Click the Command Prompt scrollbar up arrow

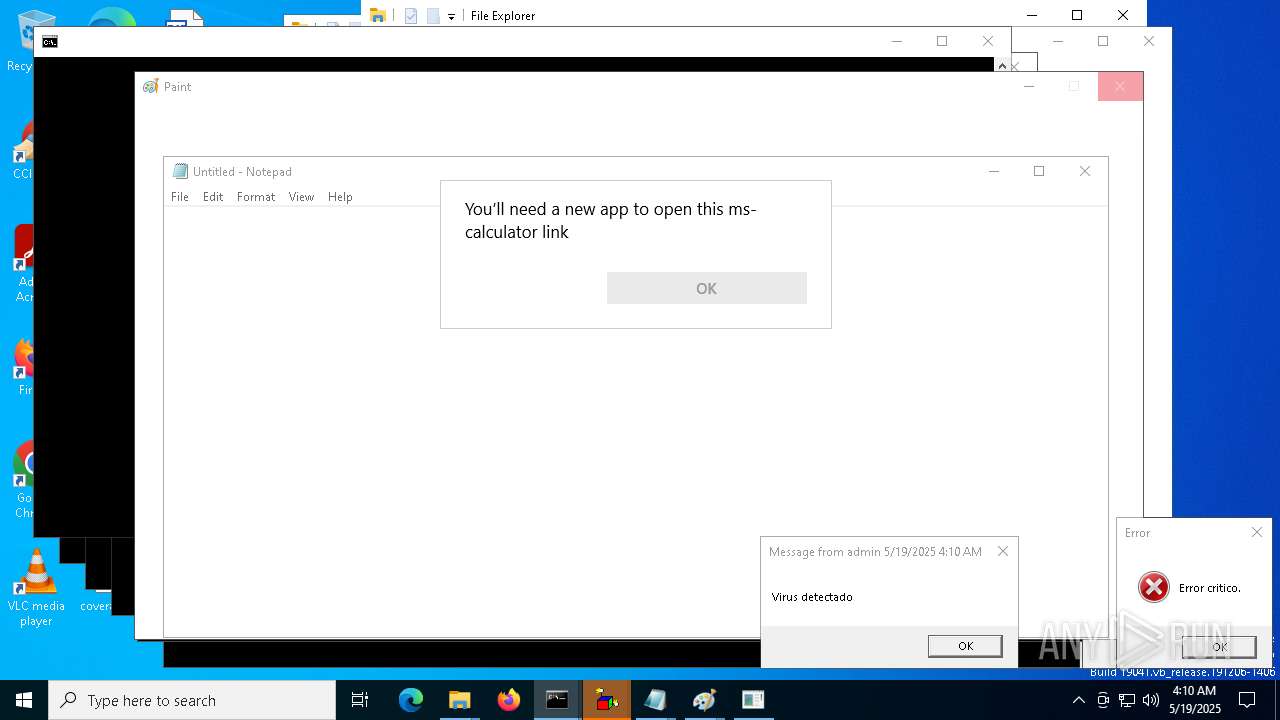1002,65
